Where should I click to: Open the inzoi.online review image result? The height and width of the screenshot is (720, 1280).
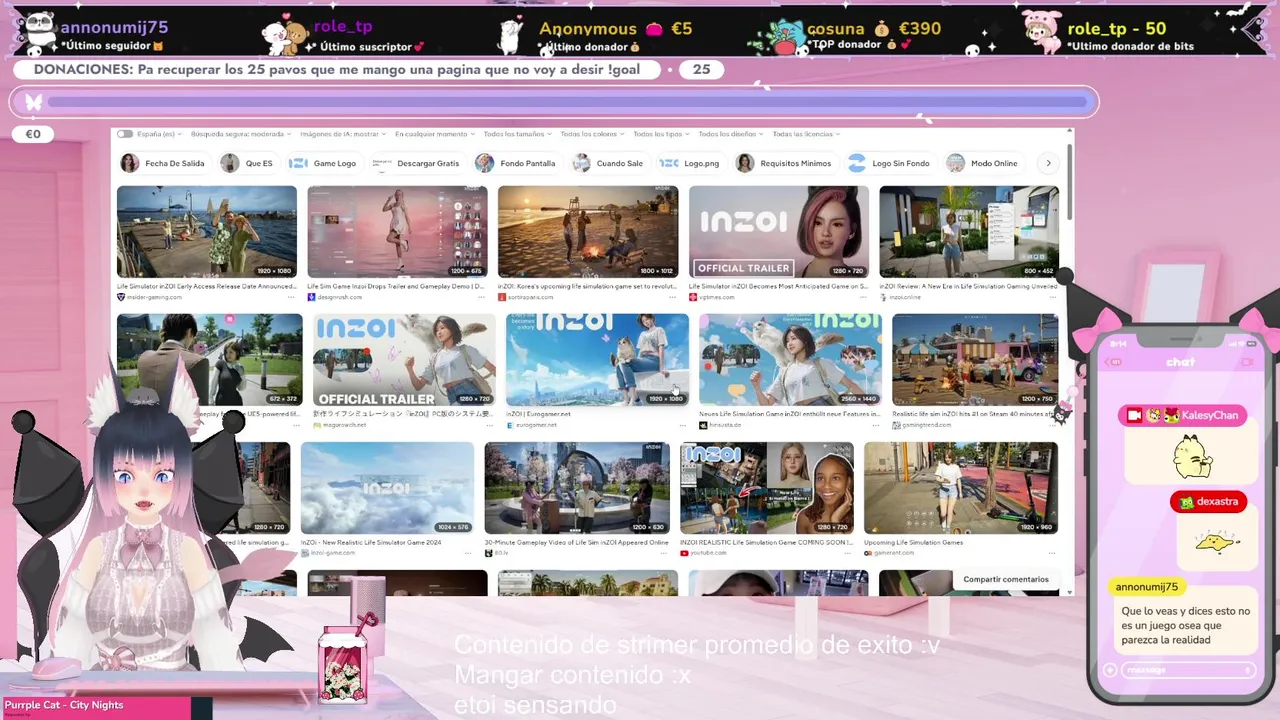pos(969,232)
